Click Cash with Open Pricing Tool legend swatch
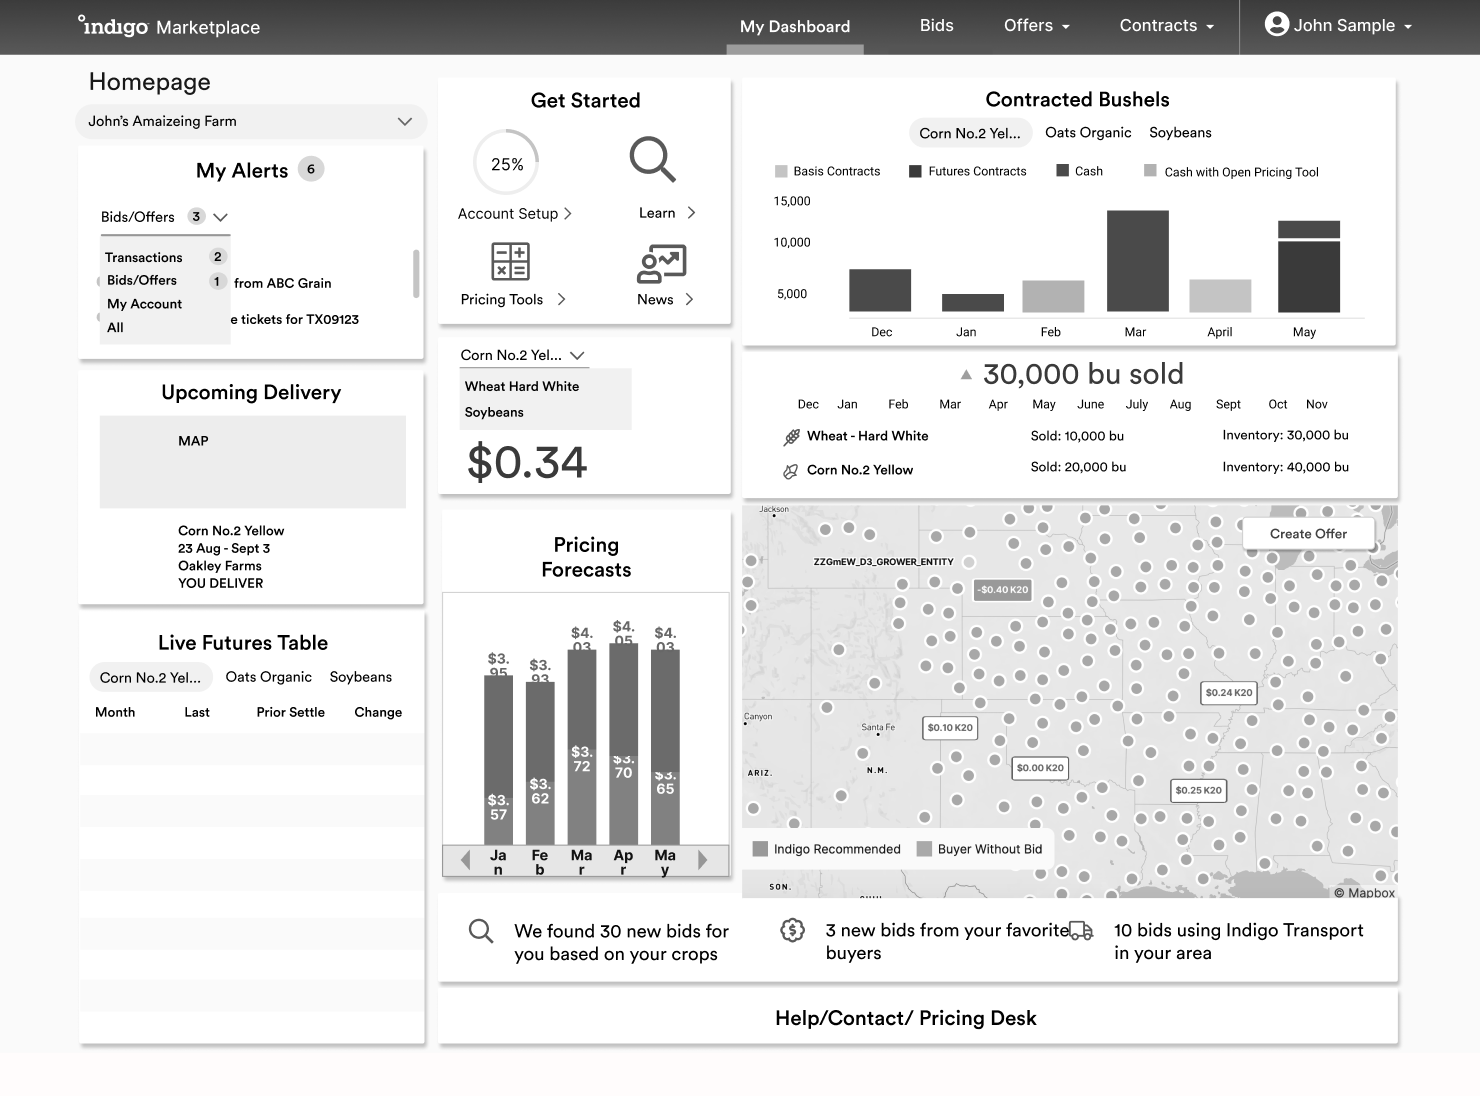This screenshot has width=1480, height=1096. click(x=1150, y=170)
